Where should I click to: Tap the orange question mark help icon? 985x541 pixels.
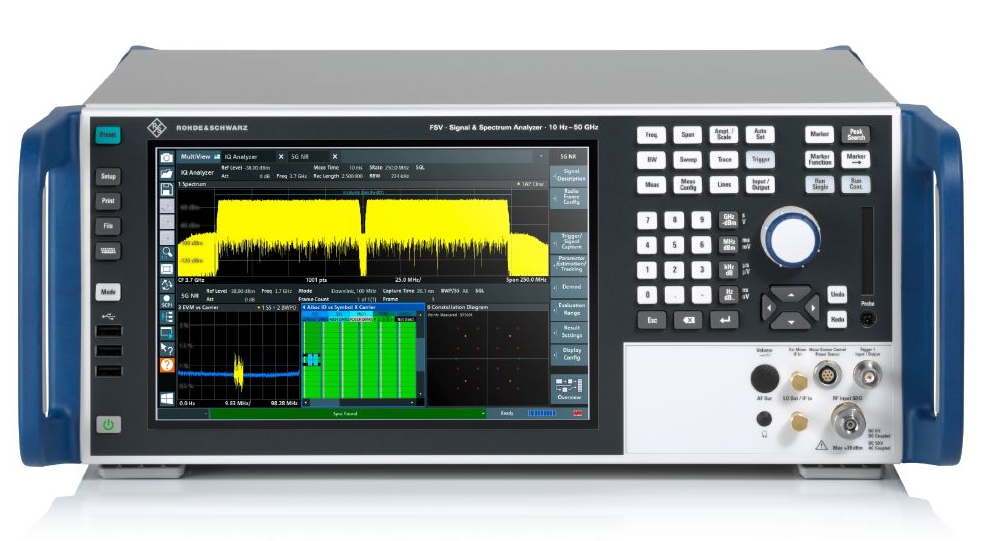coord(166,364)
